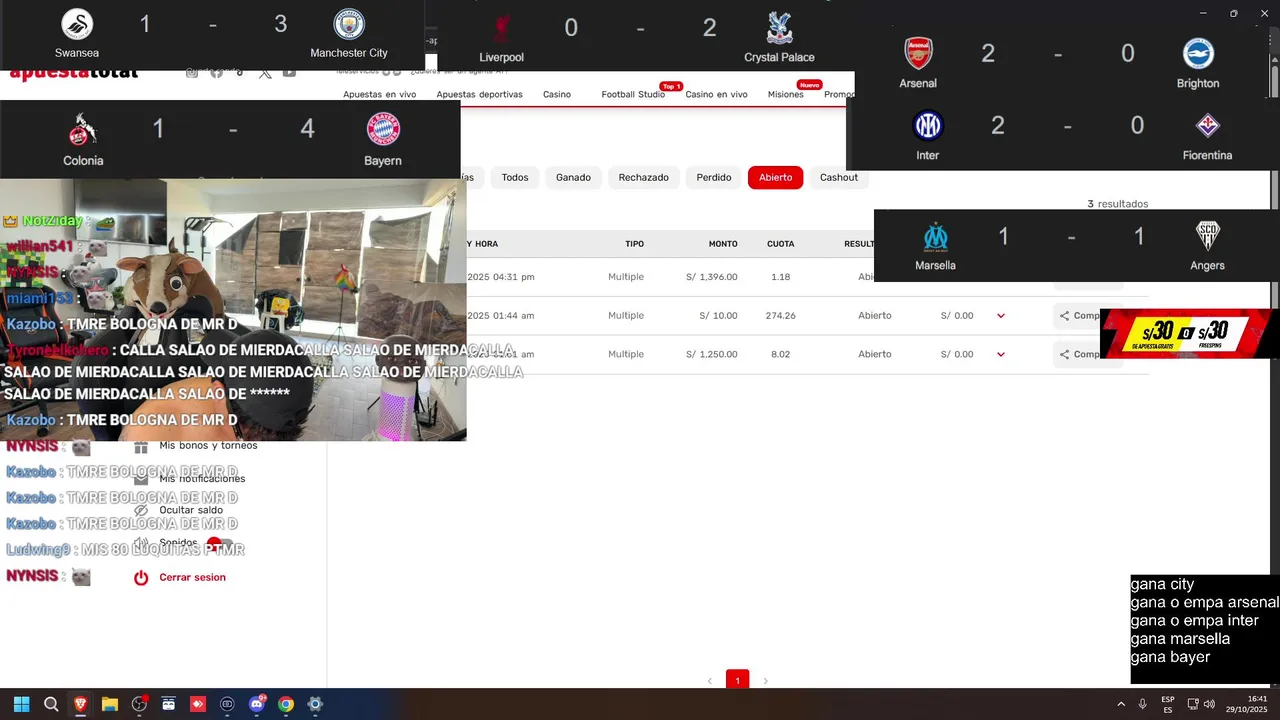
Task: Click the apuestatotal logo
Action: tap(74, 75)
